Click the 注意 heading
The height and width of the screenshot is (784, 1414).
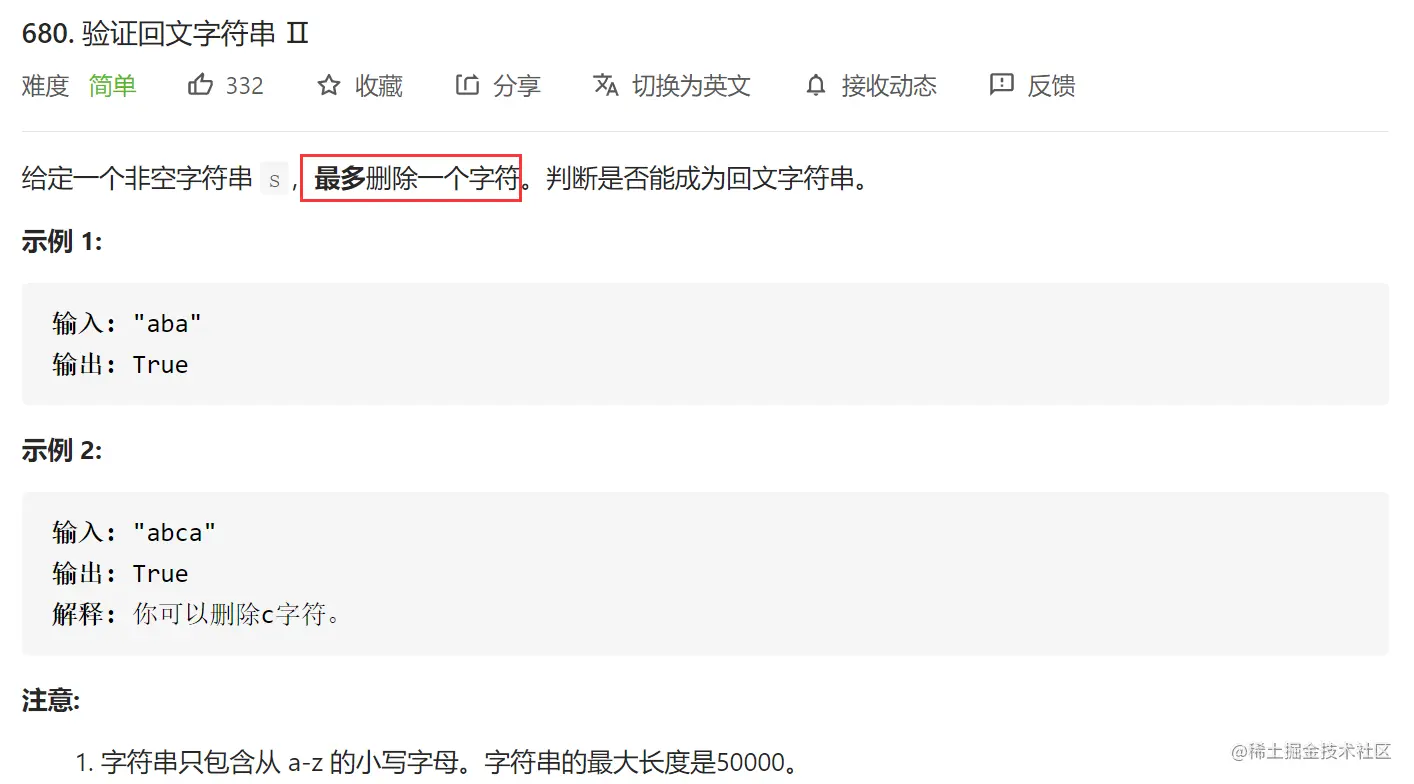pos(51,701)
